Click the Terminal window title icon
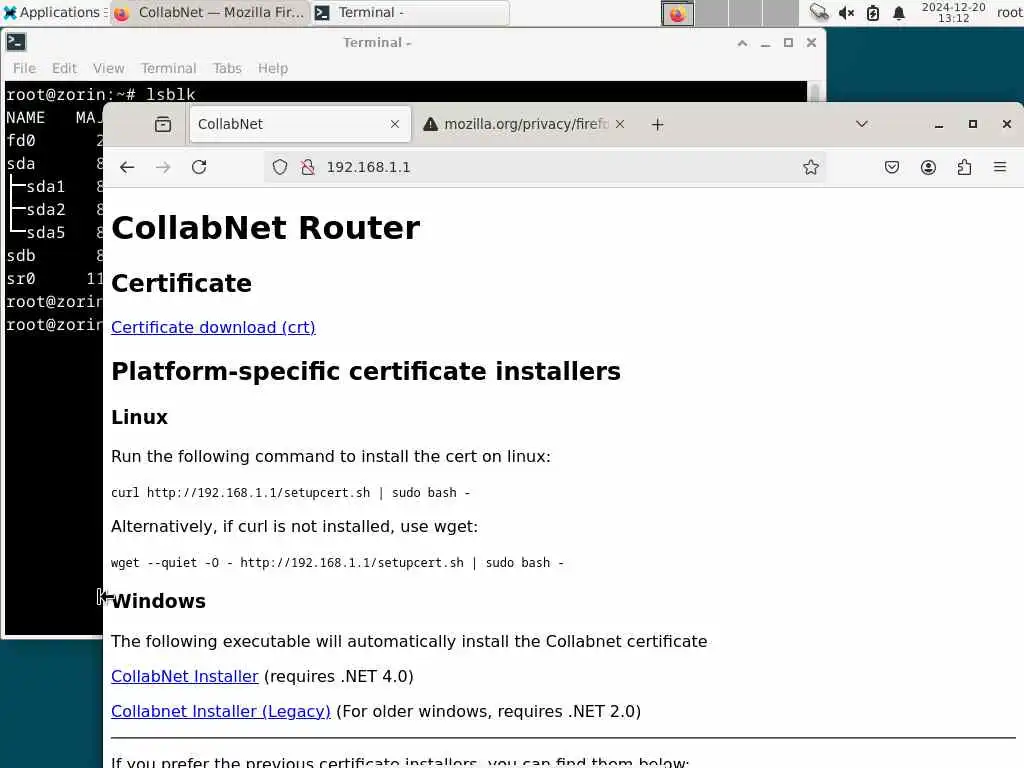Screen dimensions: 1024x768 (x=16, y=42)
